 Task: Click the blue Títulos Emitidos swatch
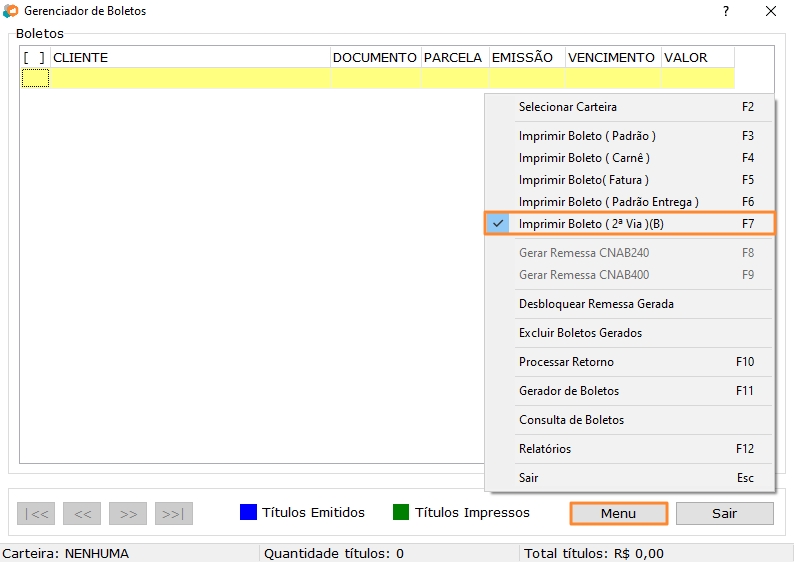(248, 512)
